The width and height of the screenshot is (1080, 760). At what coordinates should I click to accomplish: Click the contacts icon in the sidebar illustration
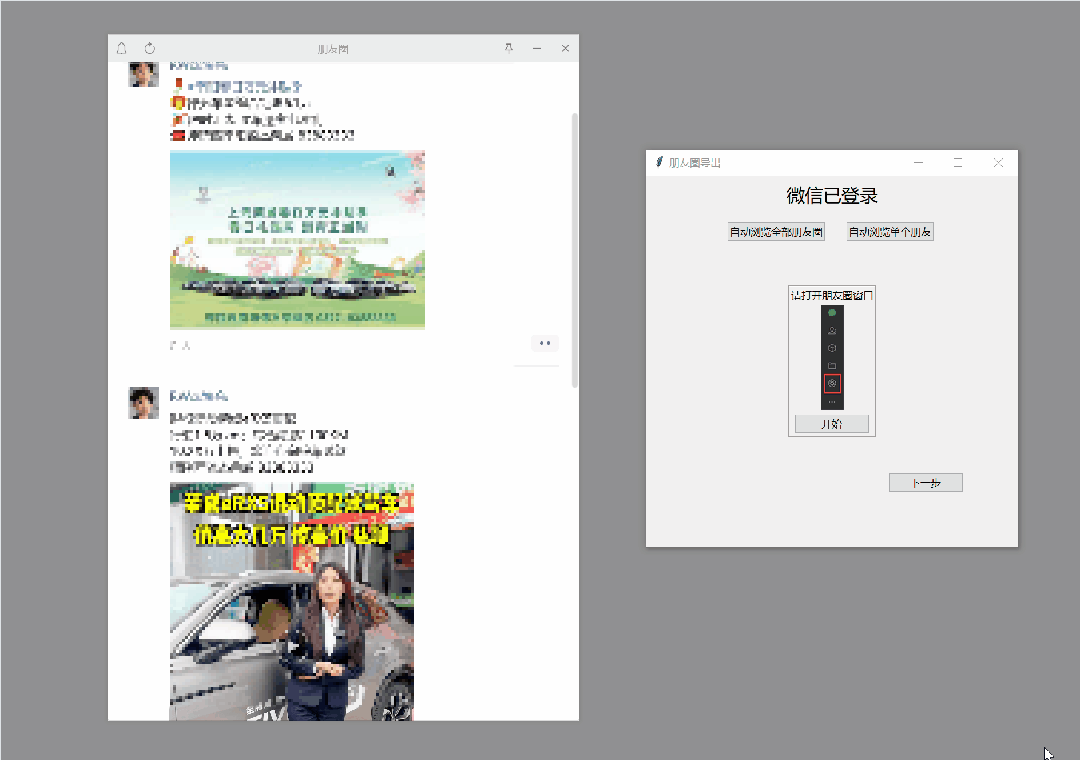click(x=832, y=330)
